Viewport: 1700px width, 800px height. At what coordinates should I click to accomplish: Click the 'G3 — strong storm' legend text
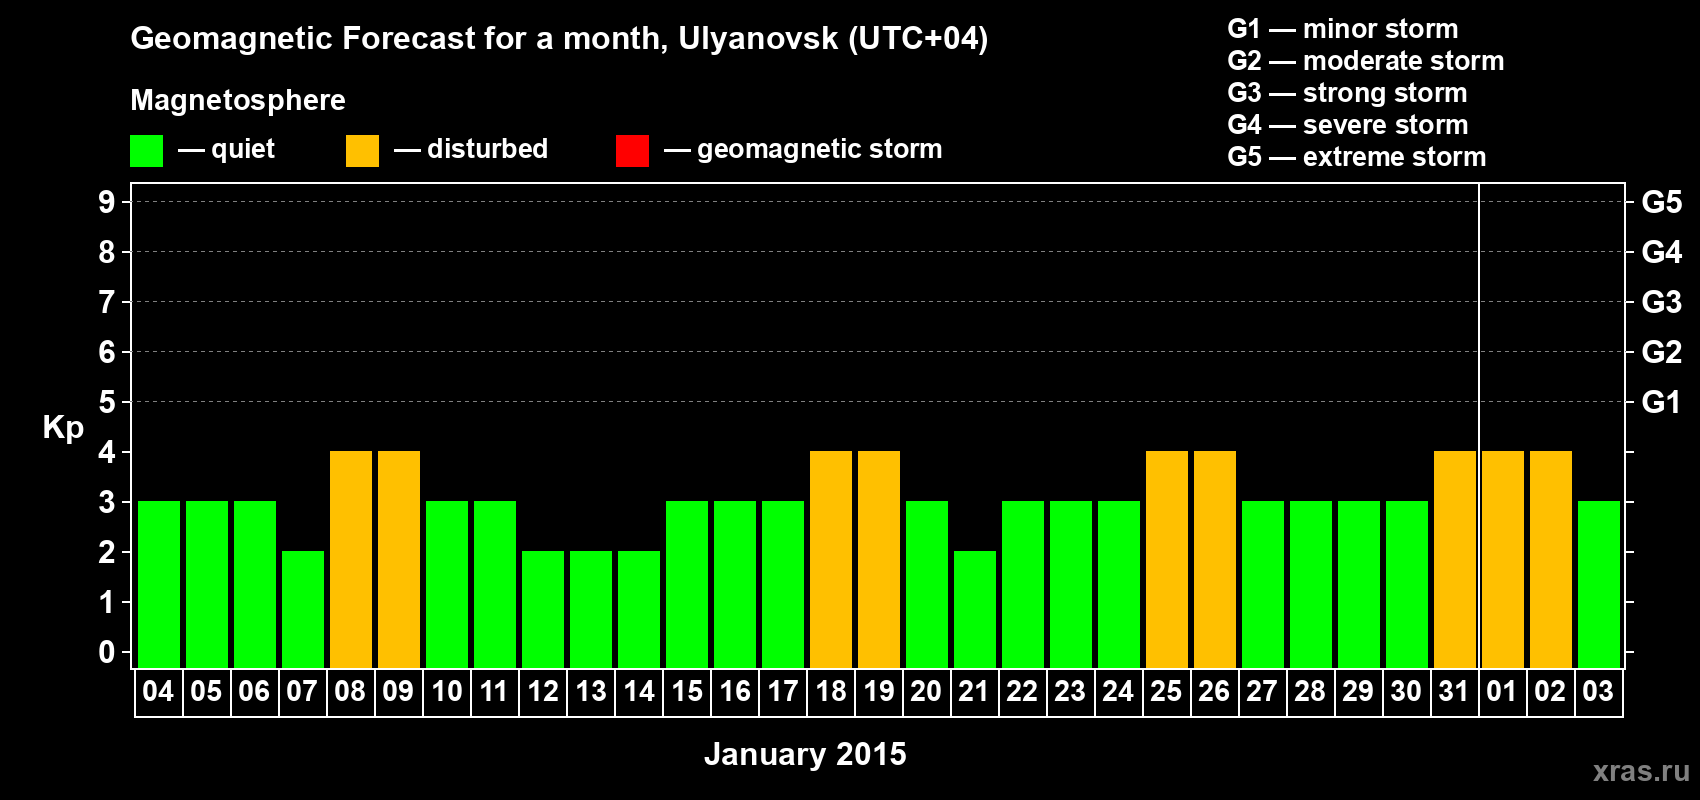tap(1347, 93)
